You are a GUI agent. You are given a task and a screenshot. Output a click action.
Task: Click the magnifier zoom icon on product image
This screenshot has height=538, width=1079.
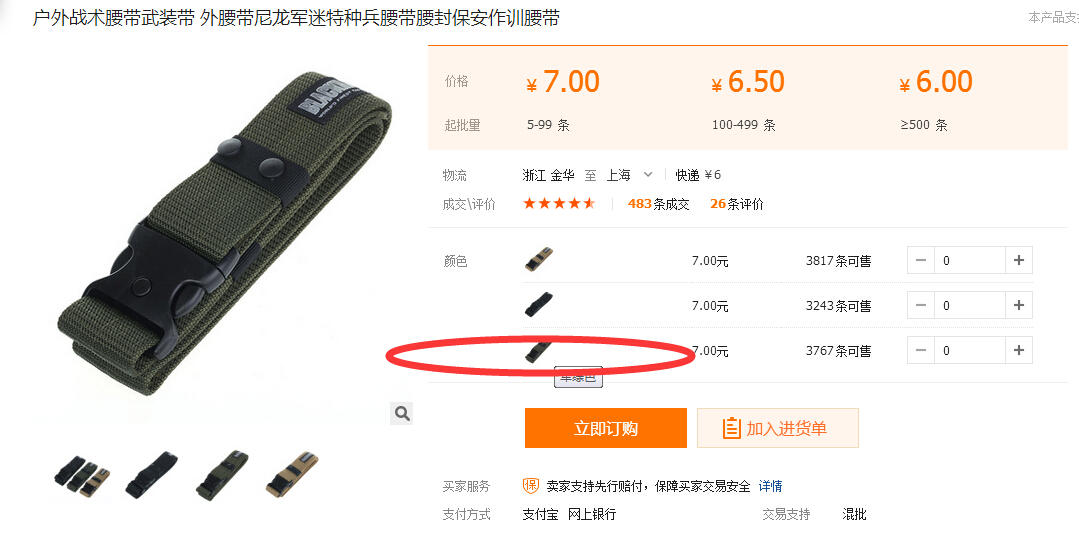(402, 413)
